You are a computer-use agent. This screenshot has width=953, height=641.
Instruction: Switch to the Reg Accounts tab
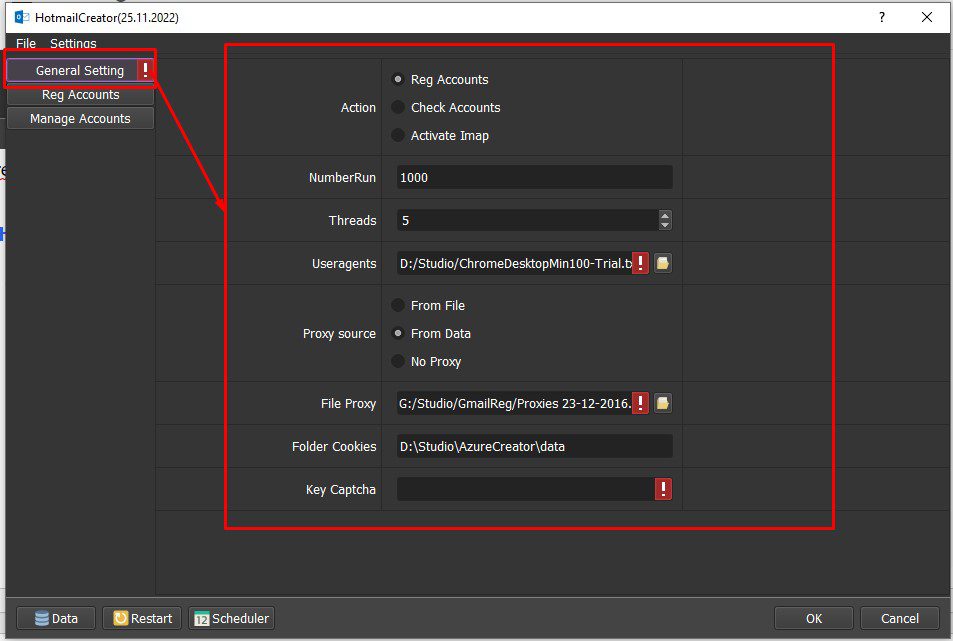click(x=80, y=95)
